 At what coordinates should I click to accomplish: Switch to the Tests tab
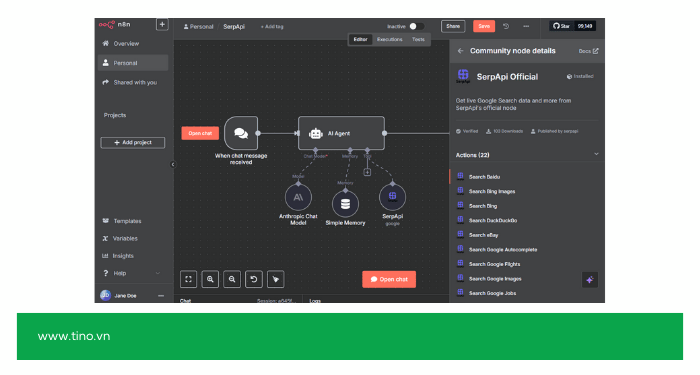click(418, 39)
